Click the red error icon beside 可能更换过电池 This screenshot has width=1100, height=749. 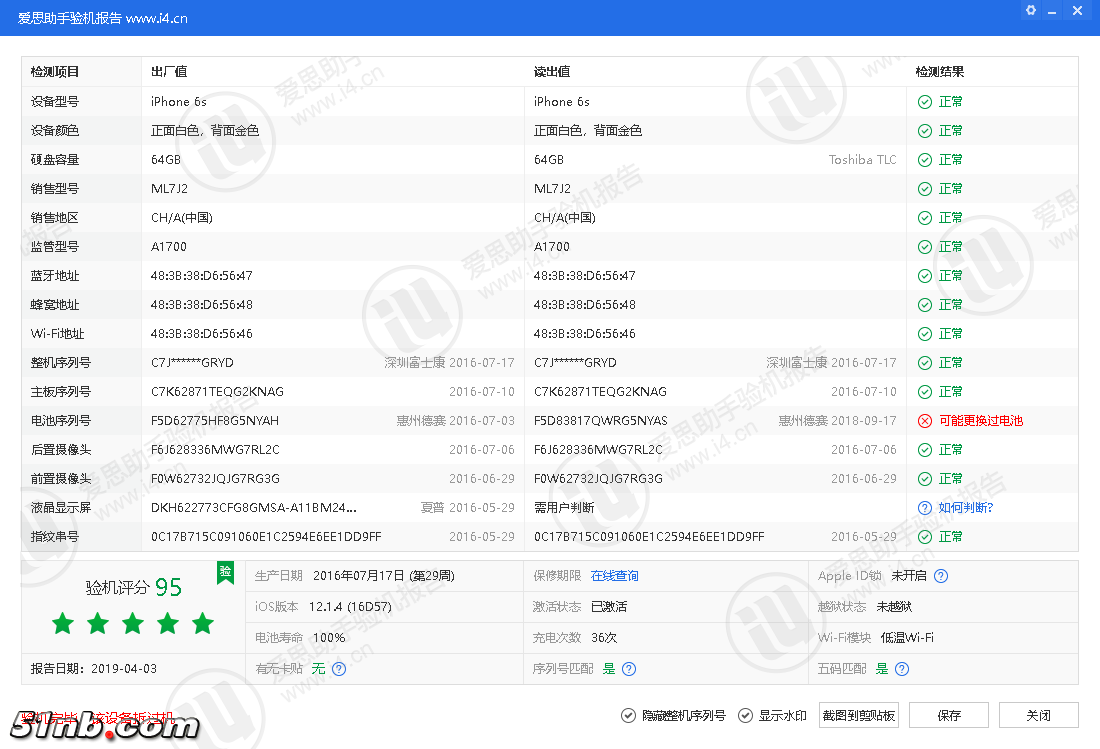(924, 420)
